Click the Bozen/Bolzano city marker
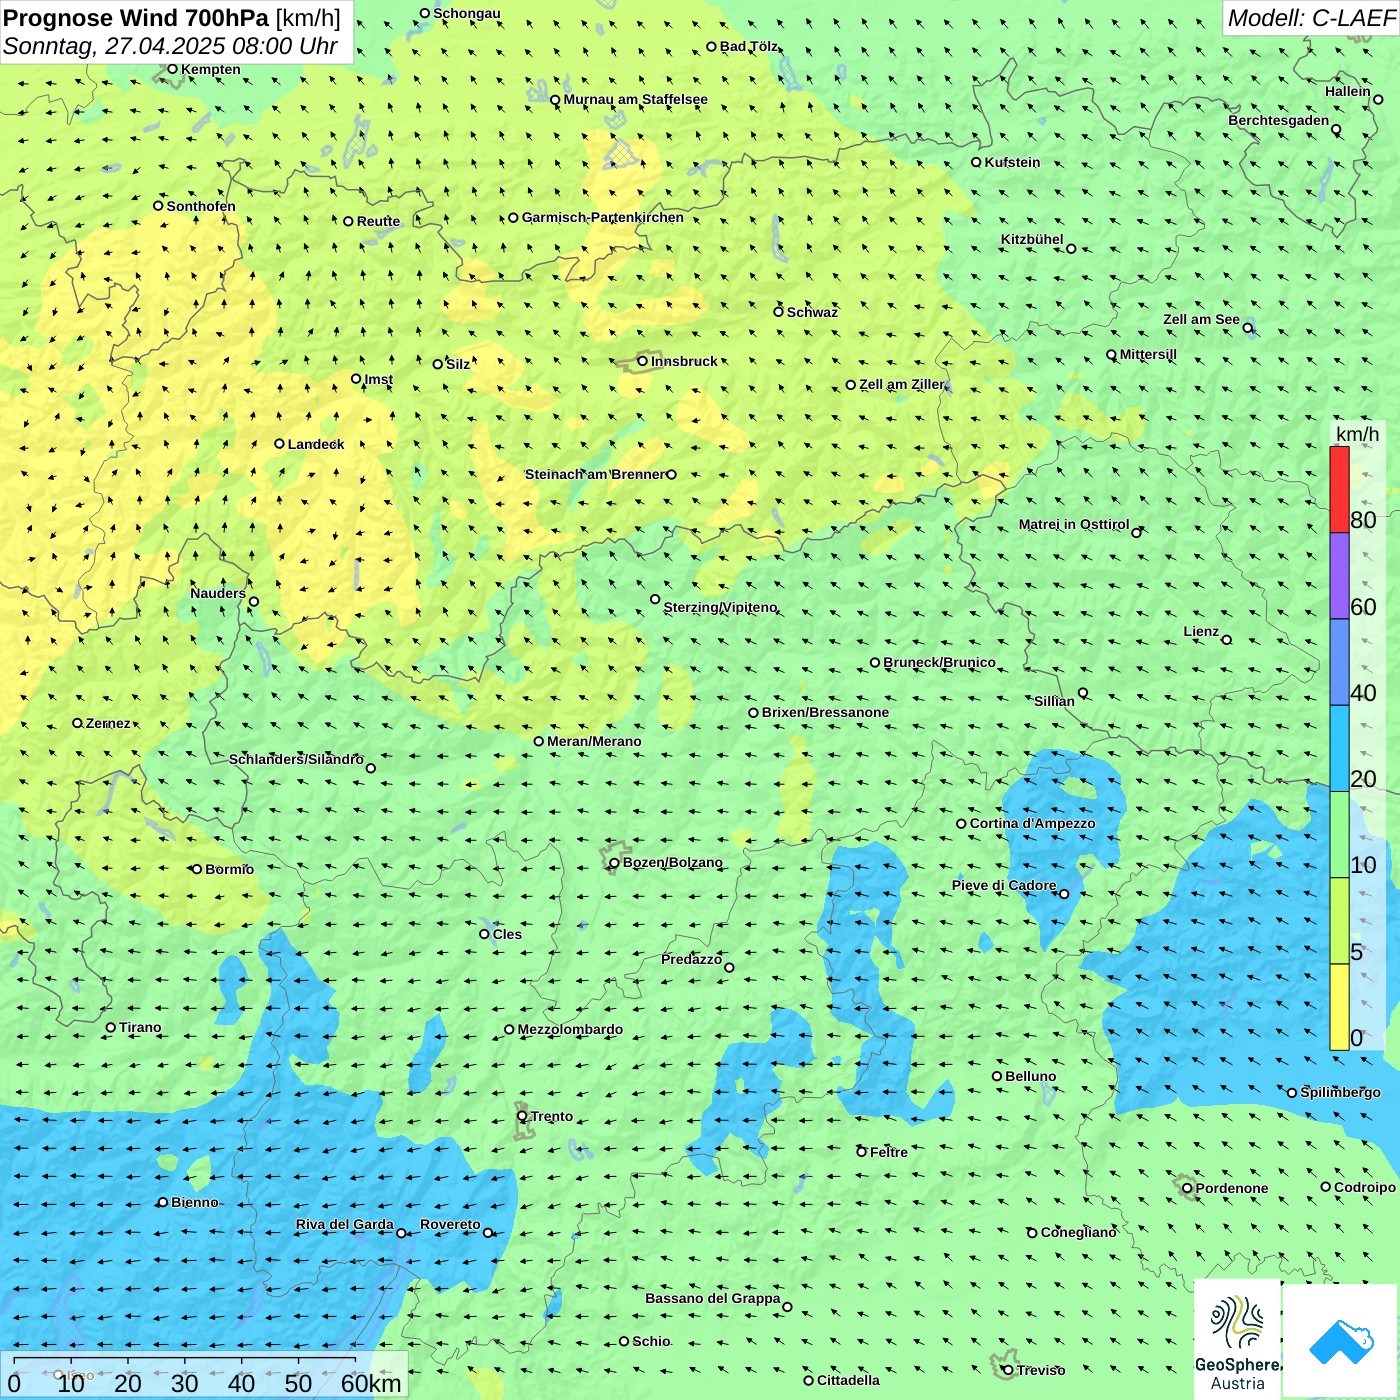The height and width of the screenshot is (1400, 1400). click(x=614, y=862)
